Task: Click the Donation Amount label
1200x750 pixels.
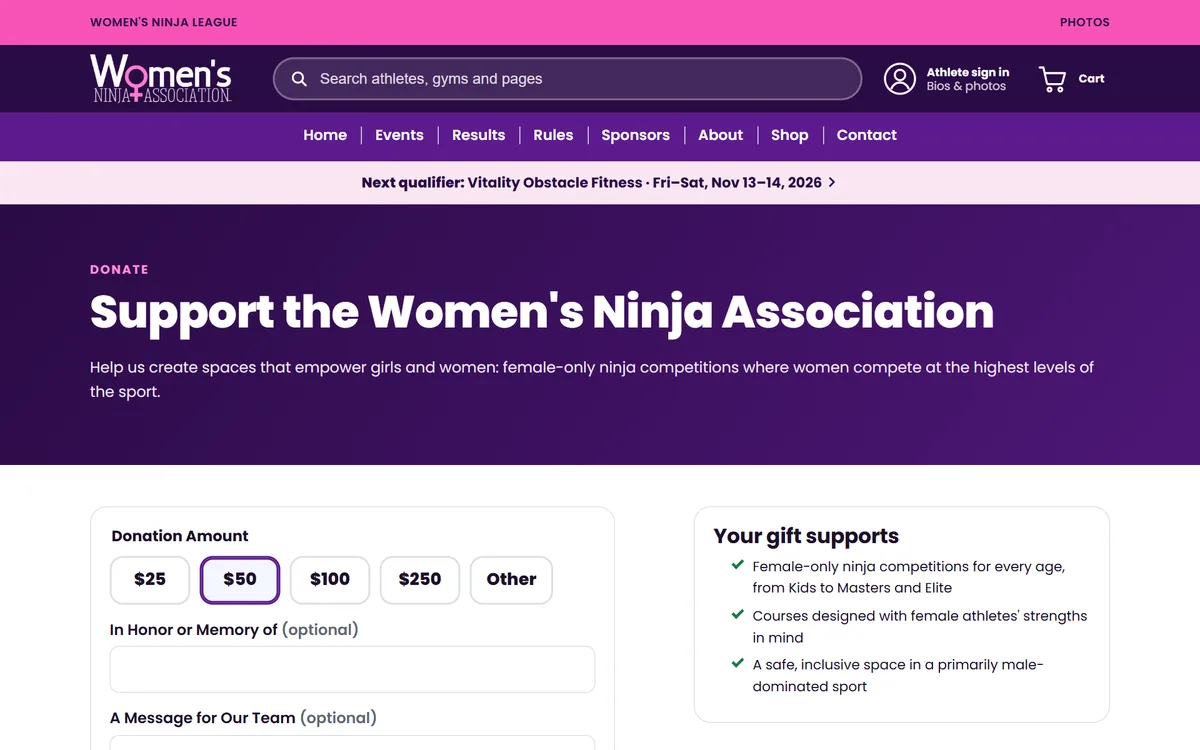Action: click(x=180, y=536)
